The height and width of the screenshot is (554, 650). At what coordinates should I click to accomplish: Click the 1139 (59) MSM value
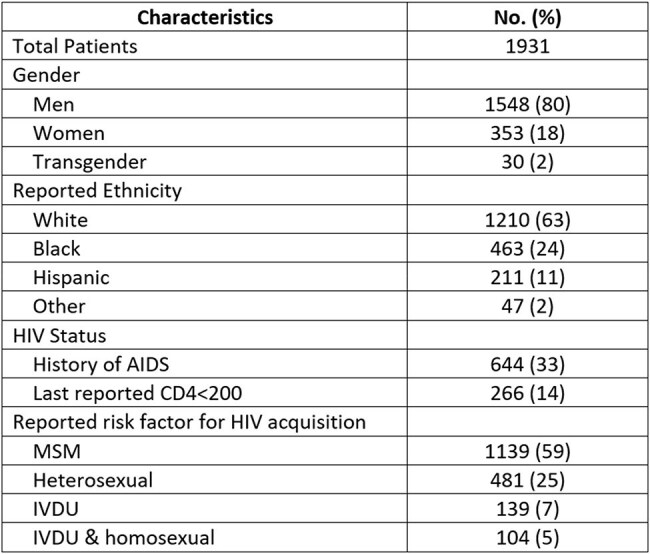coord(528,451)
